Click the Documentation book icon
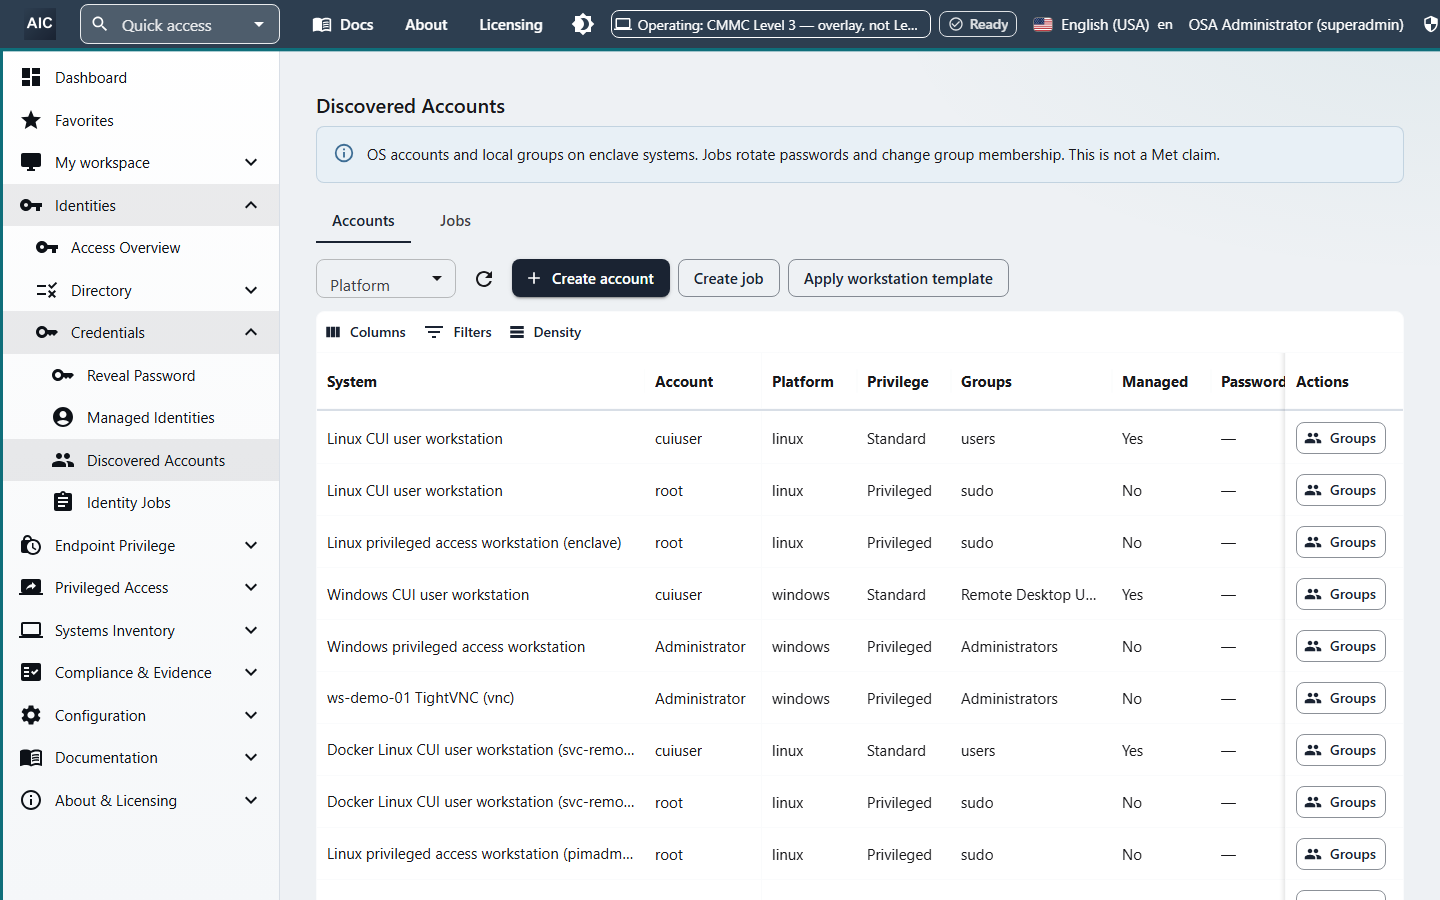Image resolution: width=1440 pixels, height=900 pixels. [x=31, y=757]
